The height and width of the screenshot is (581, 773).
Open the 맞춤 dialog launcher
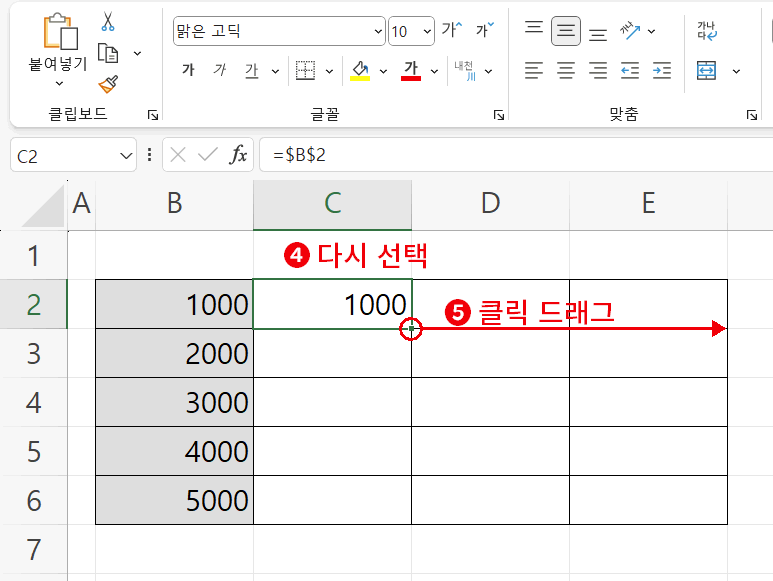point(751,115)
